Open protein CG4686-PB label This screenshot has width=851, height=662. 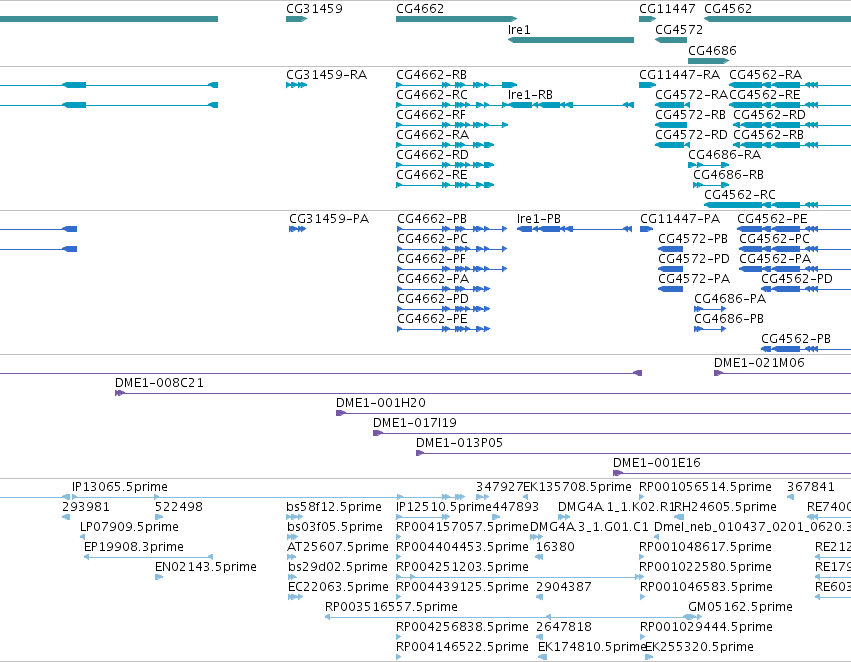coord(729,319)
